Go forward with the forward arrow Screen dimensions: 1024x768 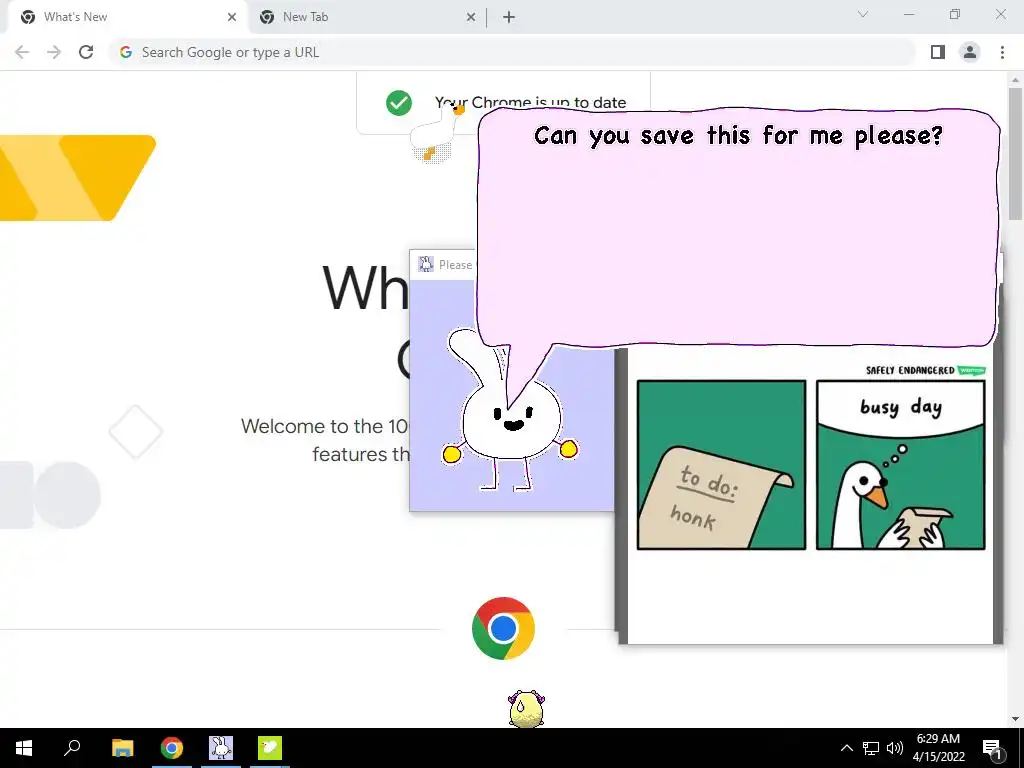coord(54,52)
